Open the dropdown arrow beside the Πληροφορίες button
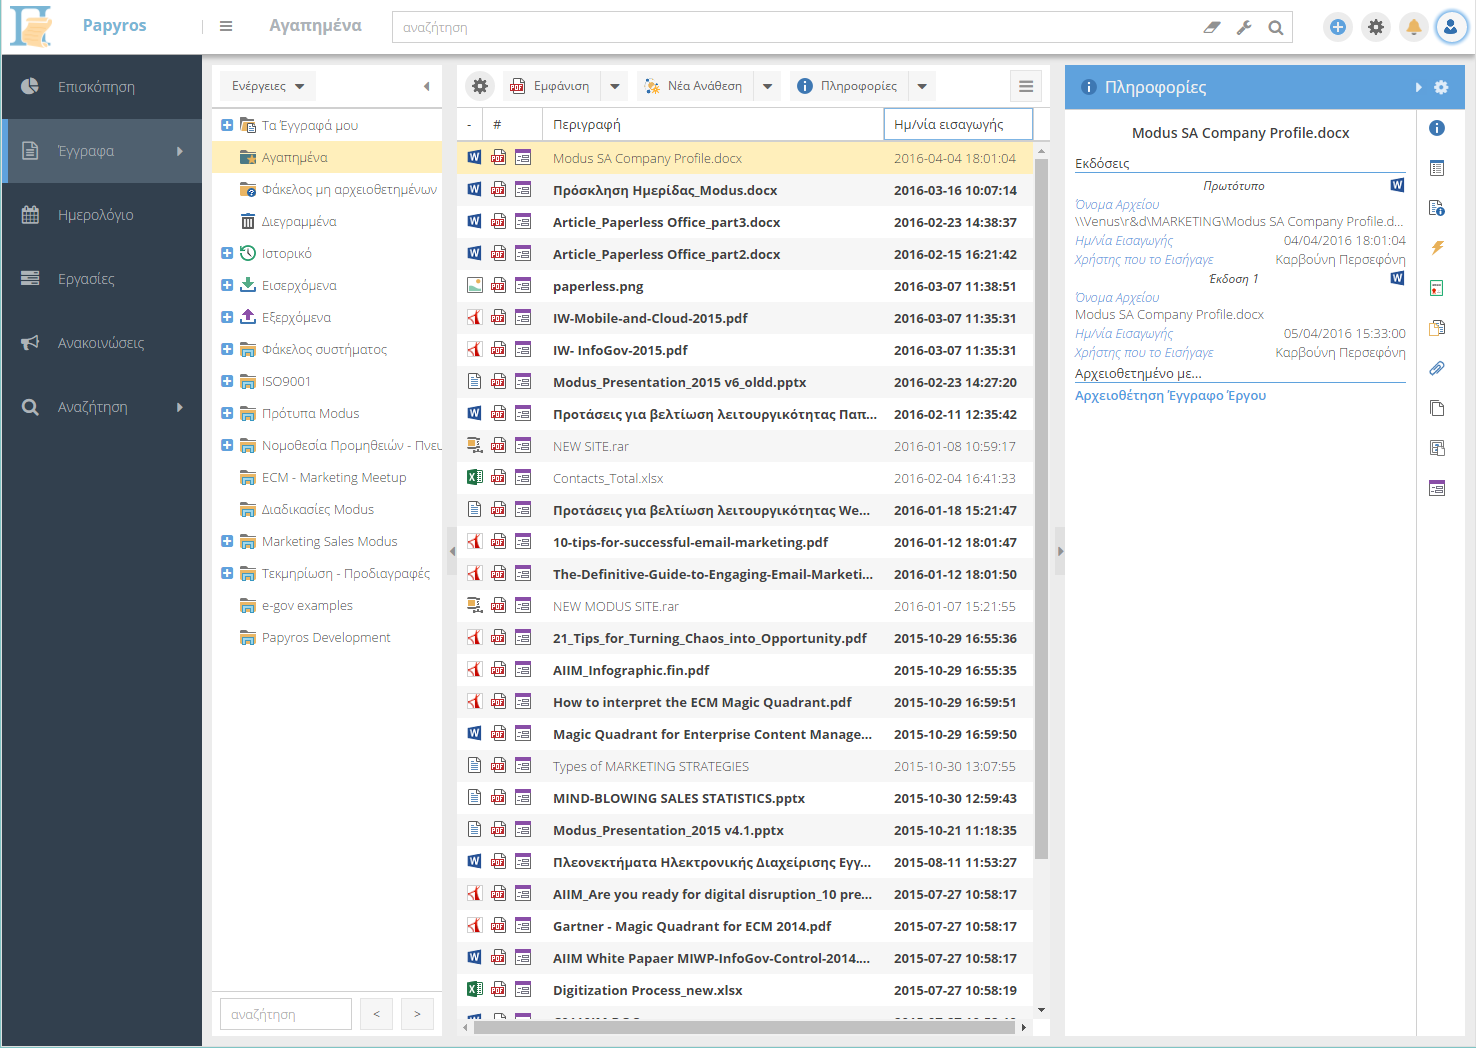Image resolution: width=1476 pixels, height=1048 pixels. pos(922,86)
